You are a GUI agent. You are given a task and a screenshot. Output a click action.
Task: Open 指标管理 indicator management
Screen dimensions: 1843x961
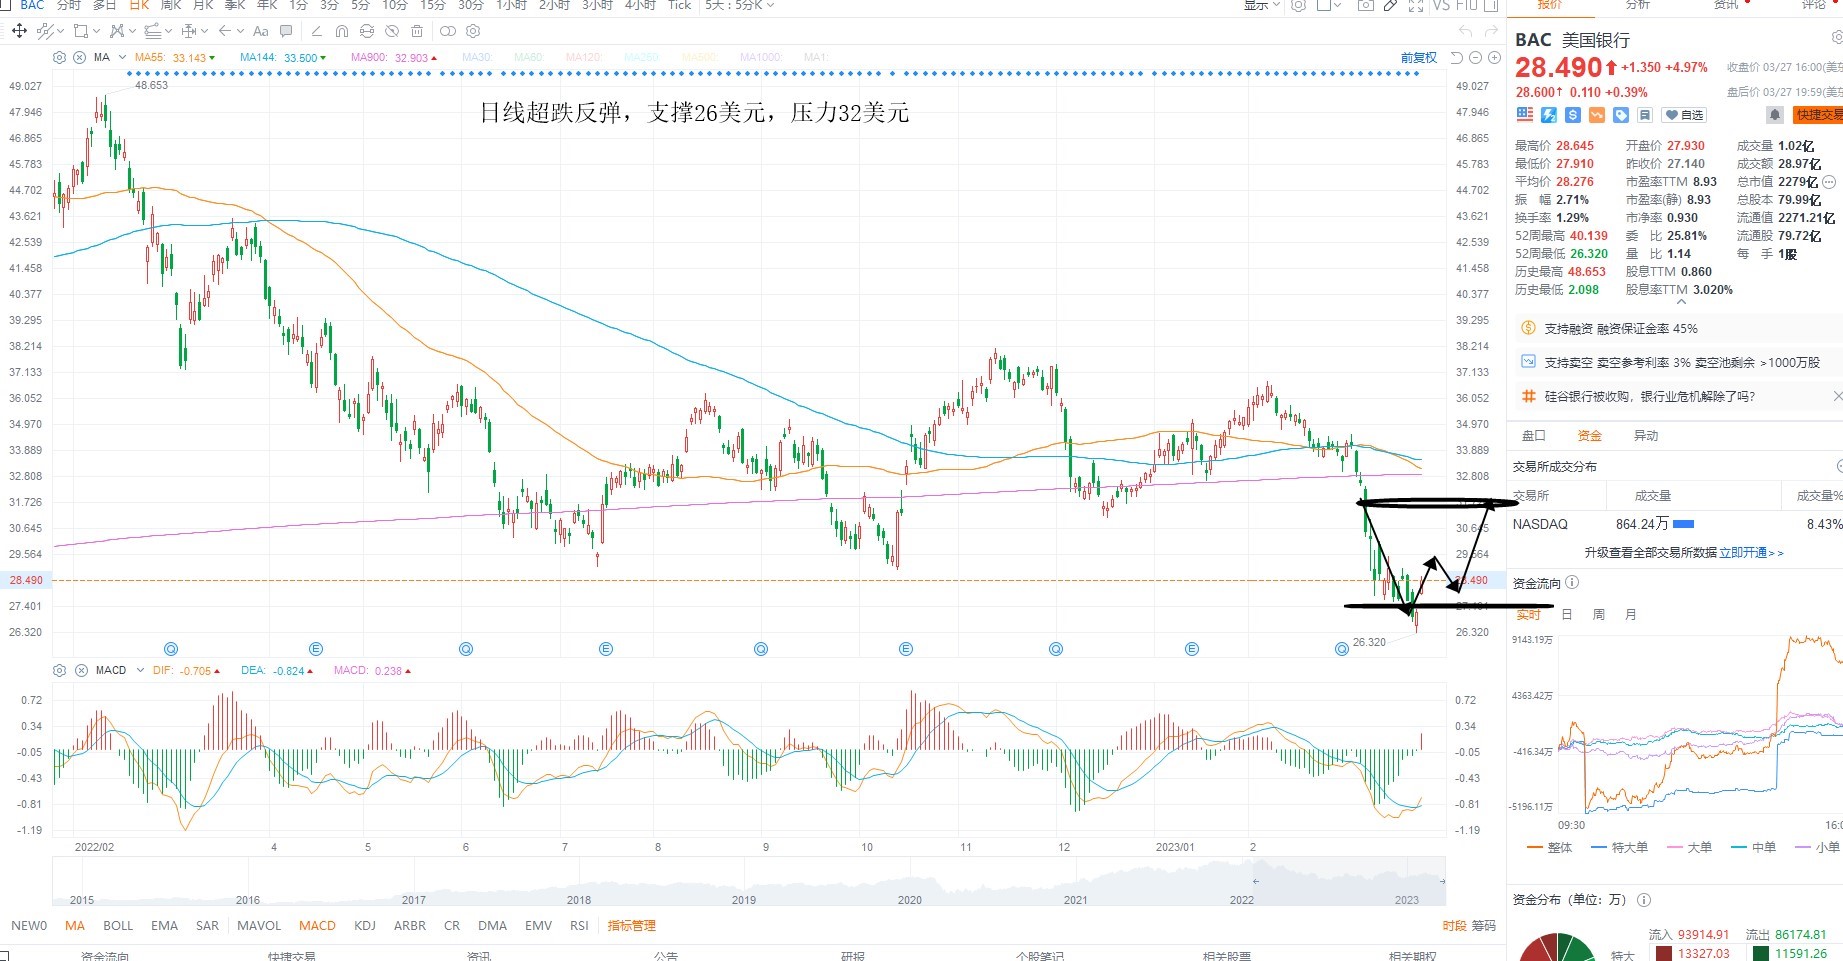pyautogui.click(x=632, y=926)
